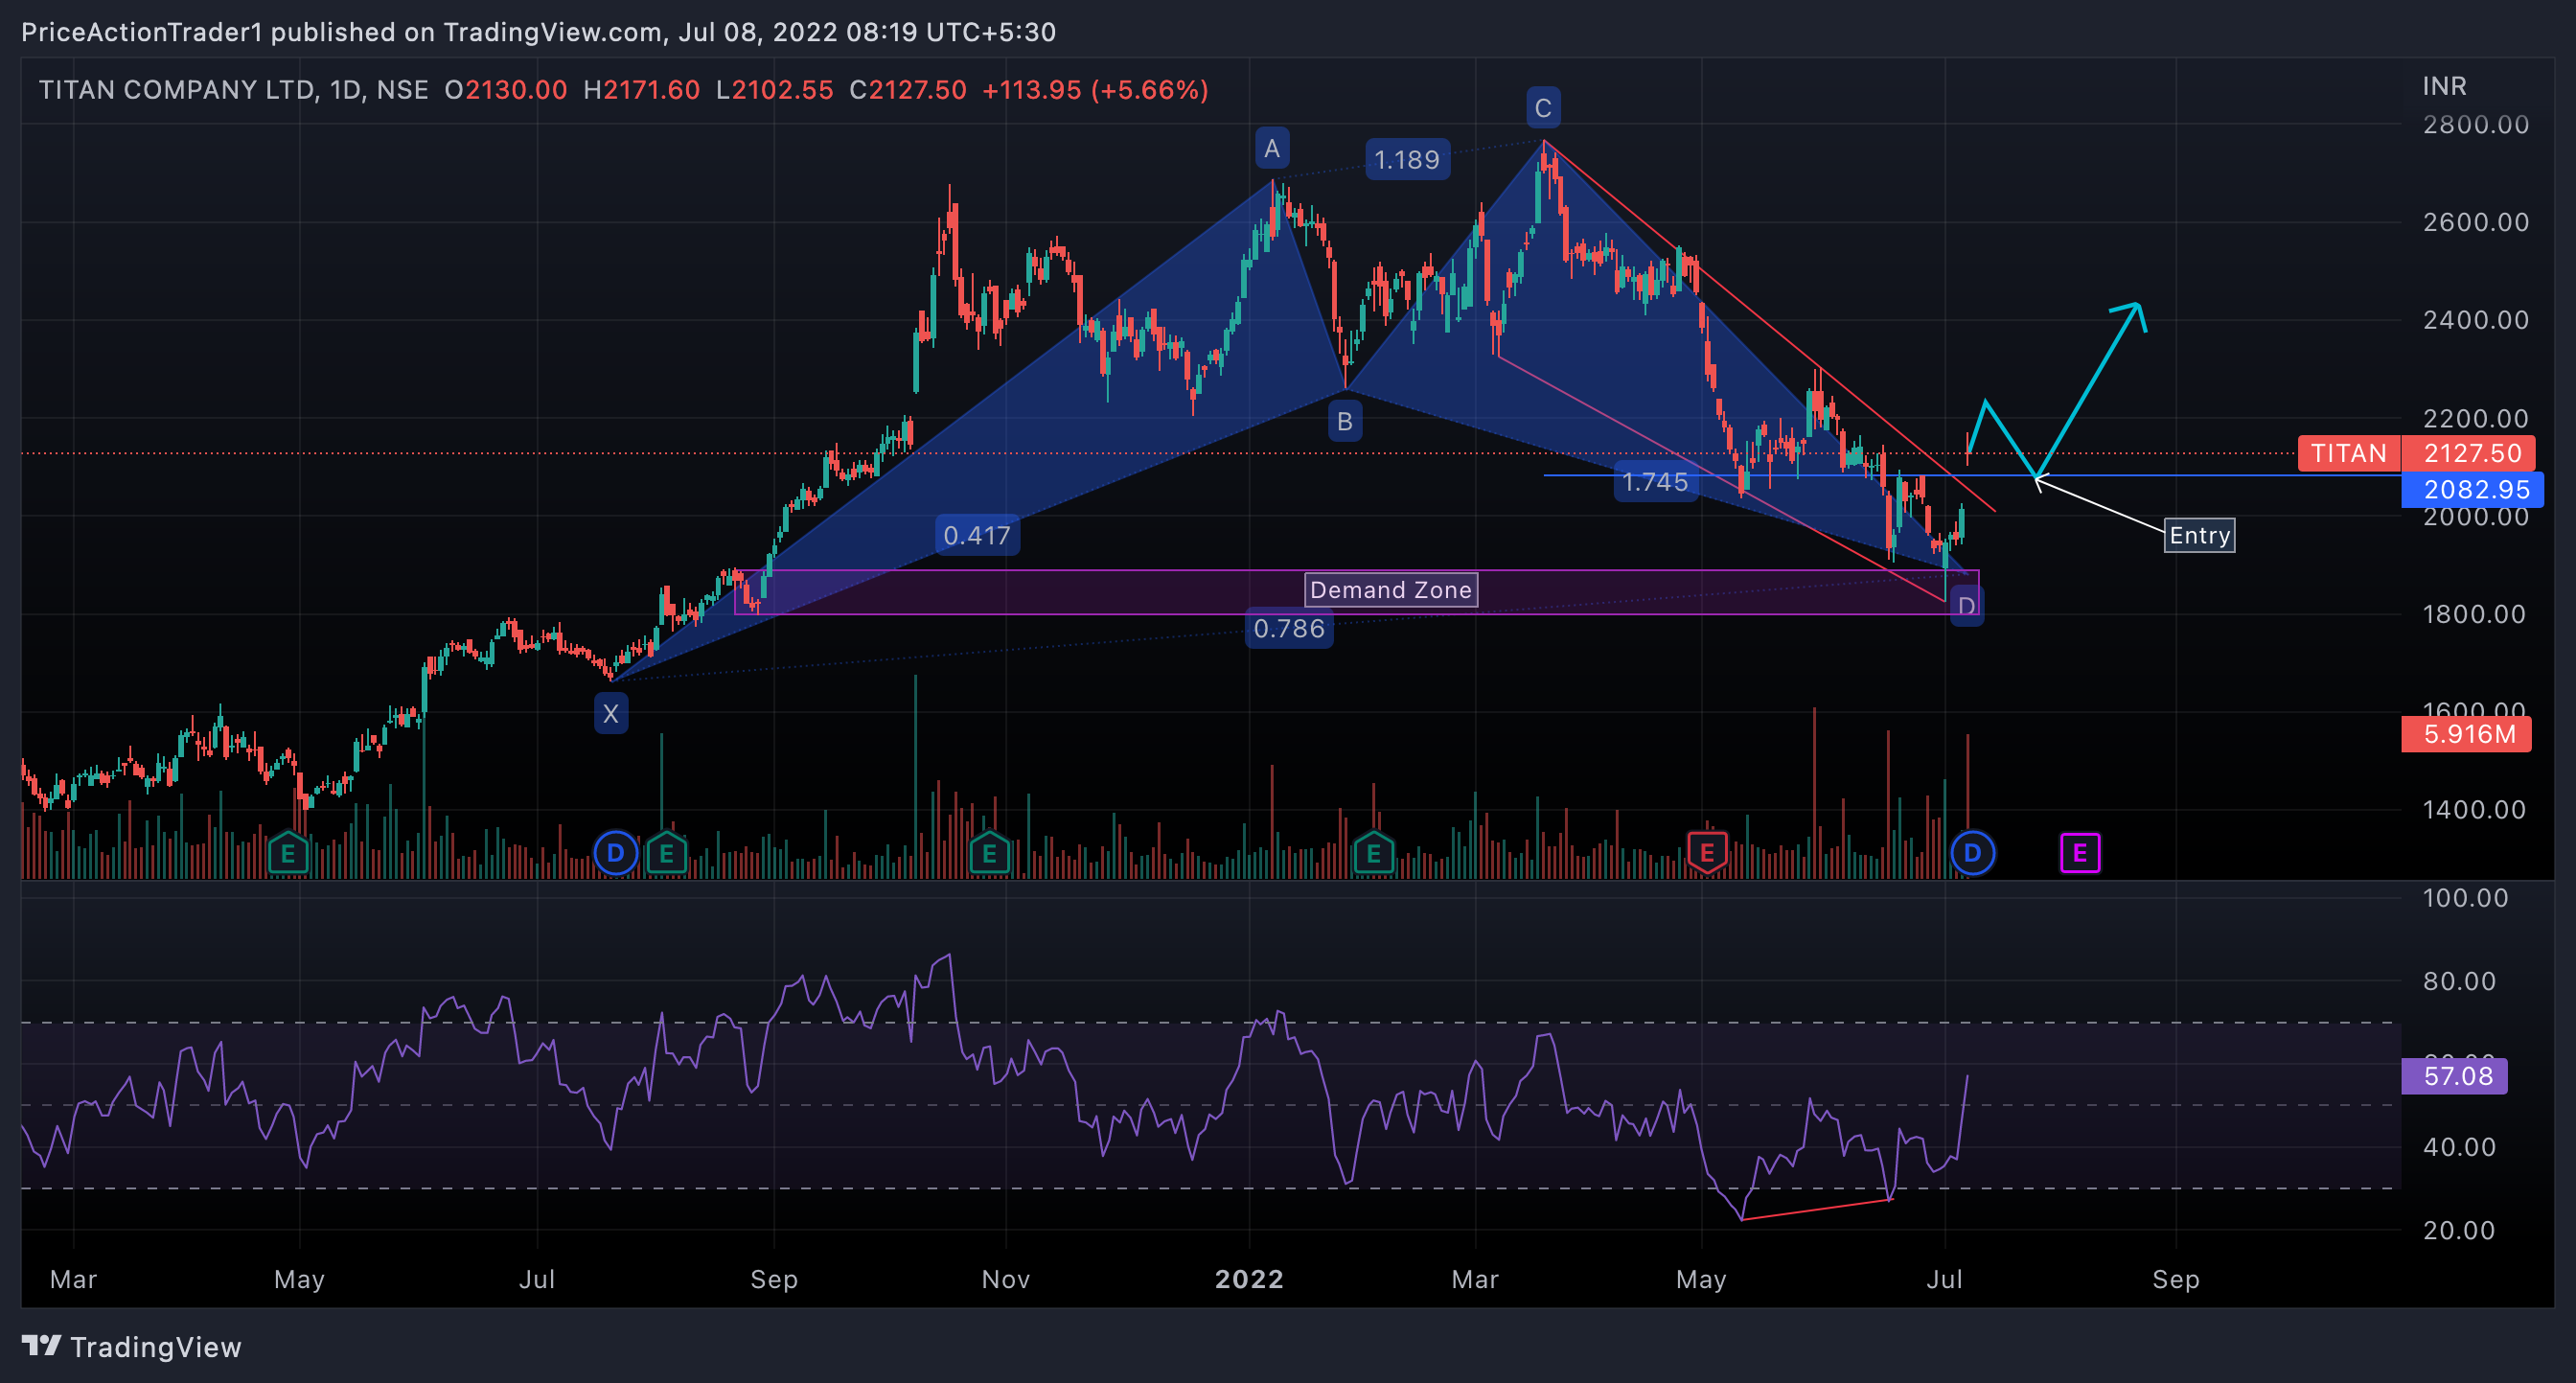Click the low value L2102.55
2576x1383 pixels.
coord(775,90)
